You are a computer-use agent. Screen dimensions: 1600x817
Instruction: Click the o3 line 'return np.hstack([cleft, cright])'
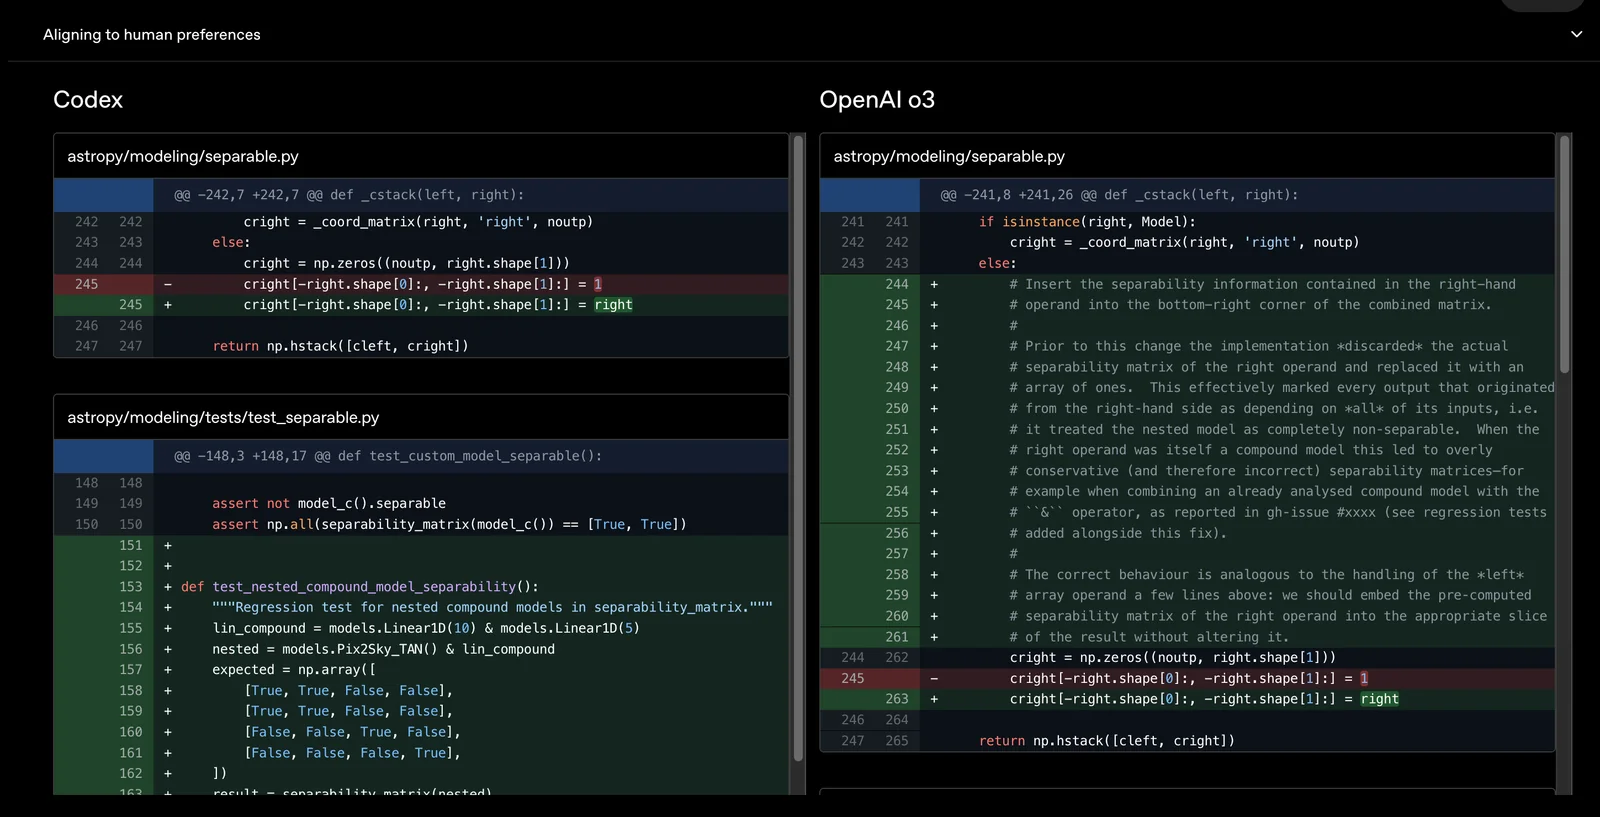pos(1107,741)
